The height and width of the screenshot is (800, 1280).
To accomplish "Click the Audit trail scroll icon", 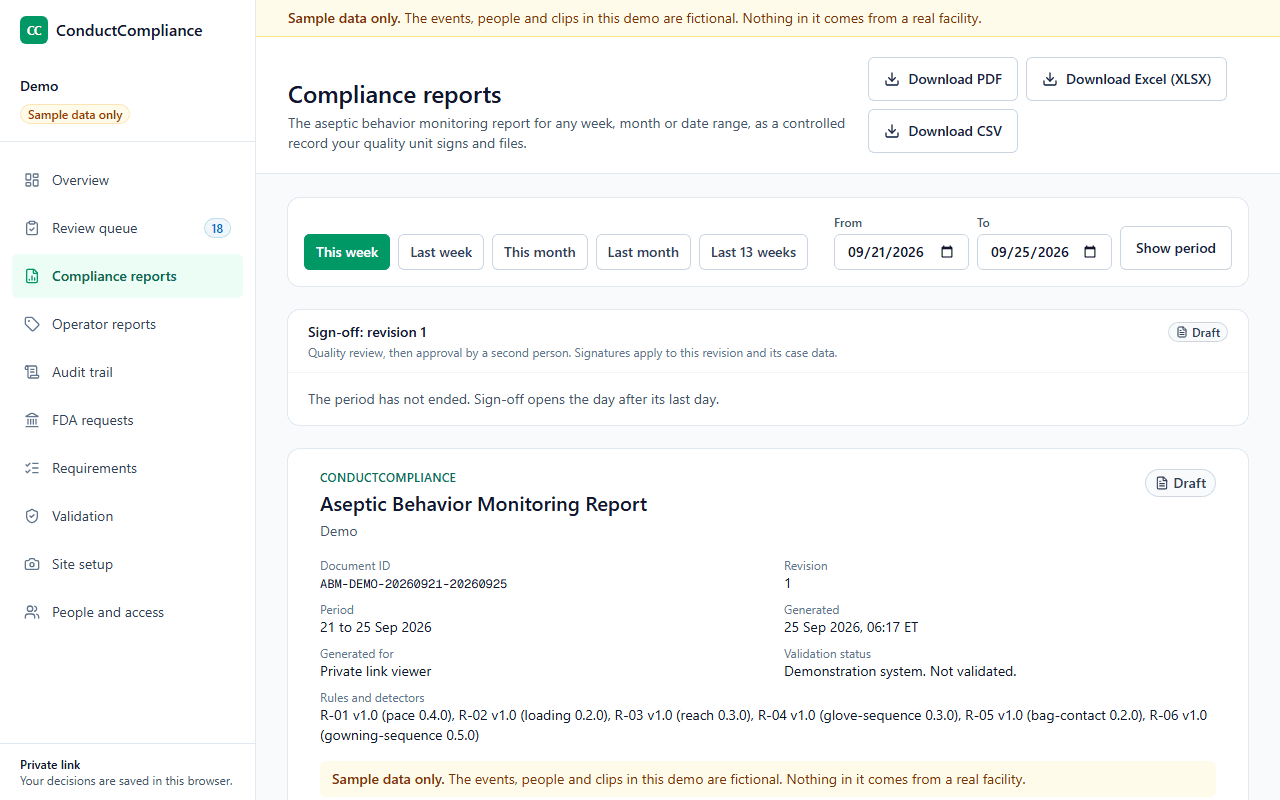I will [32, 372].
